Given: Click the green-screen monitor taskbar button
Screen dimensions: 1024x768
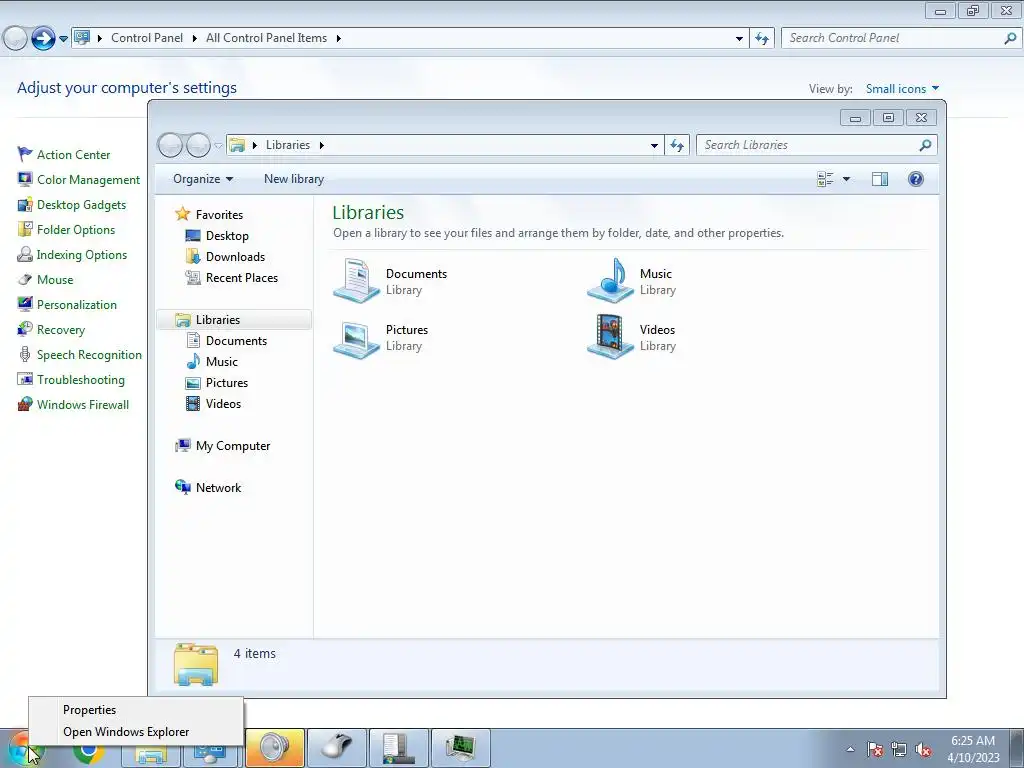Looking at the screenshot, I should (460, 748).
